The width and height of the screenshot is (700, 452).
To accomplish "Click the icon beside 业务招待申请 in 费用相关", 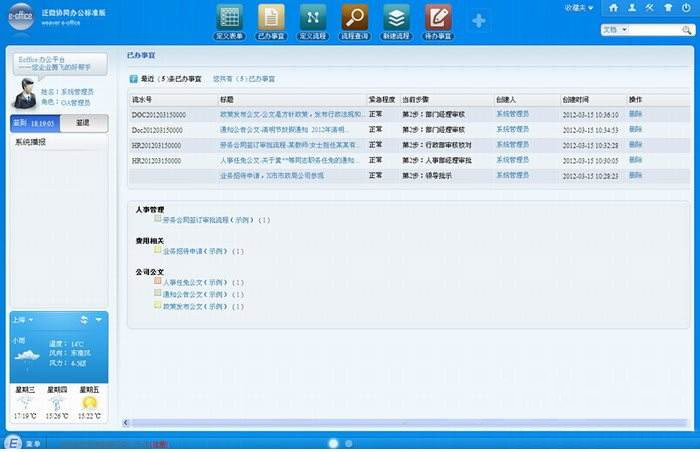I will point(158,250).
